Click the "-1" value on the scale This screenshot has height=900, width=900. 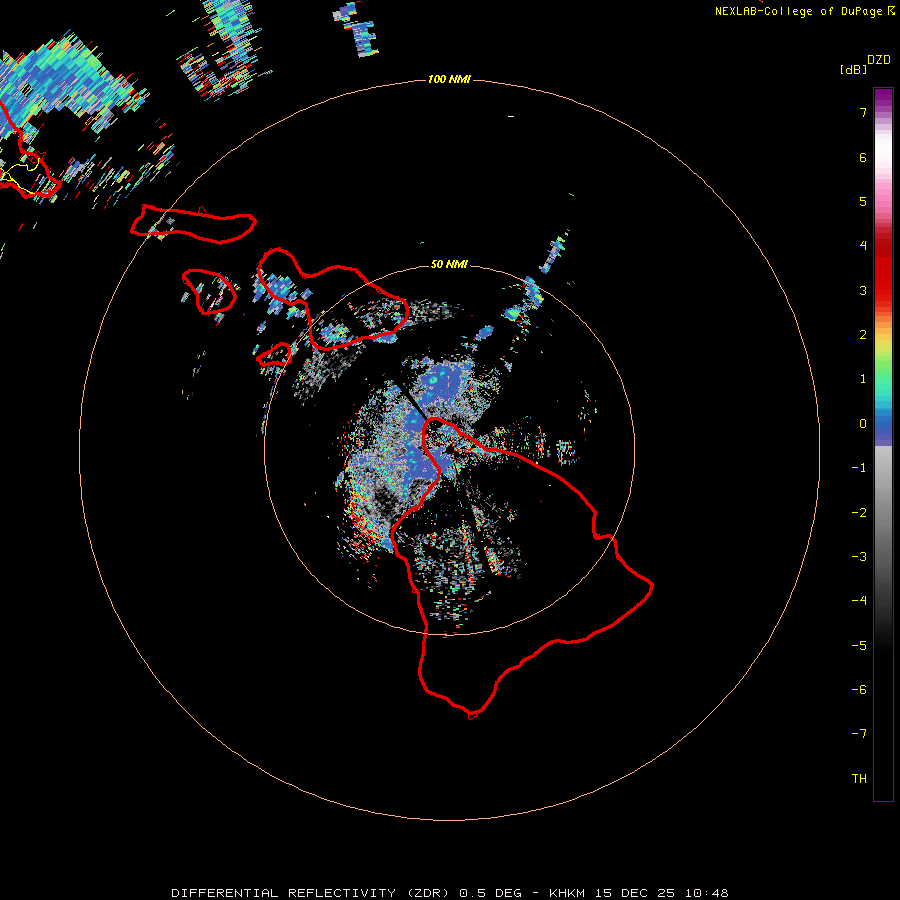pos(859,468)
